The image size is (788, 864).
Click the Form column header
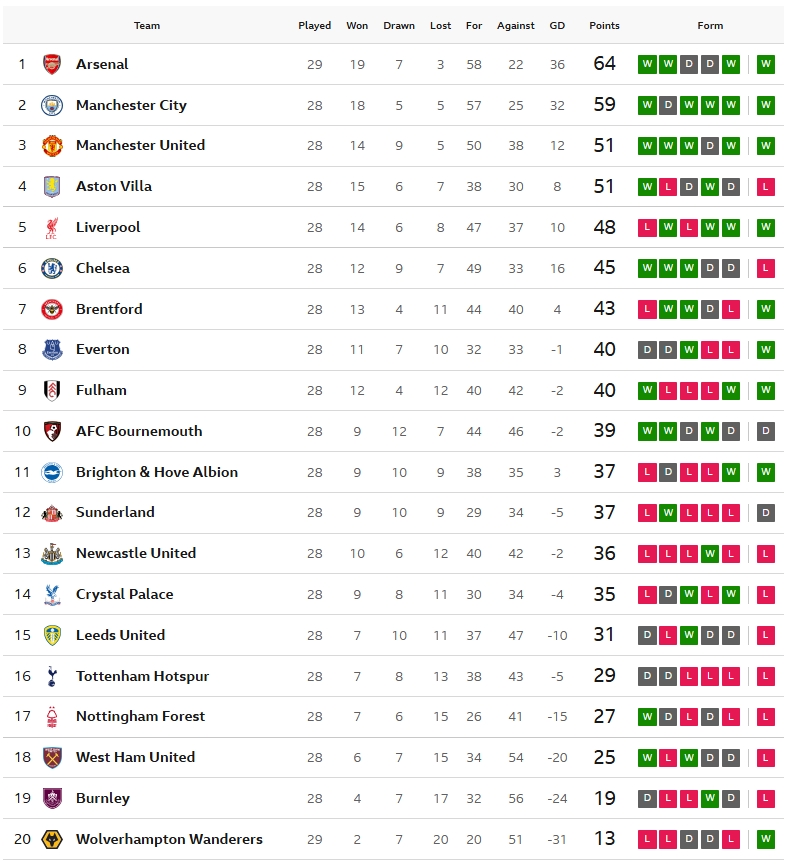pyautogui.click(x=710, y=26)
